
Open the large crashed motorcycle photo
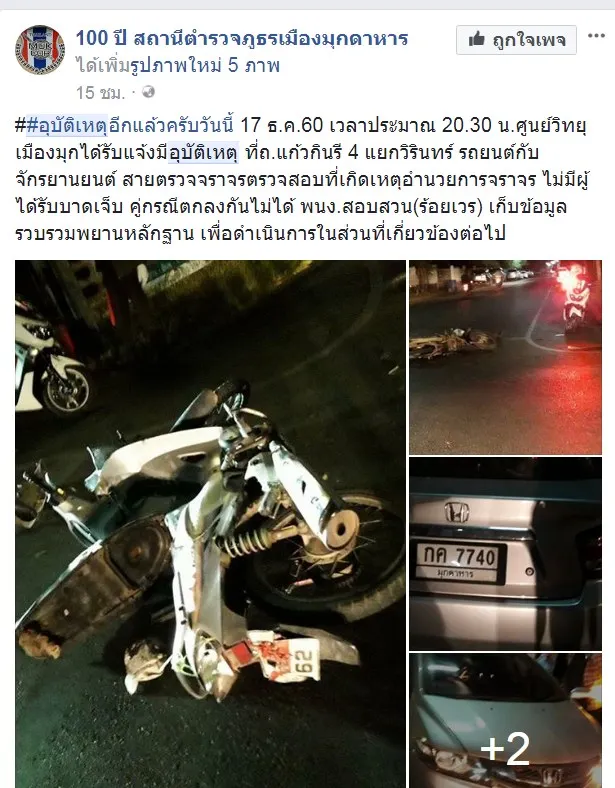[210, 524]
